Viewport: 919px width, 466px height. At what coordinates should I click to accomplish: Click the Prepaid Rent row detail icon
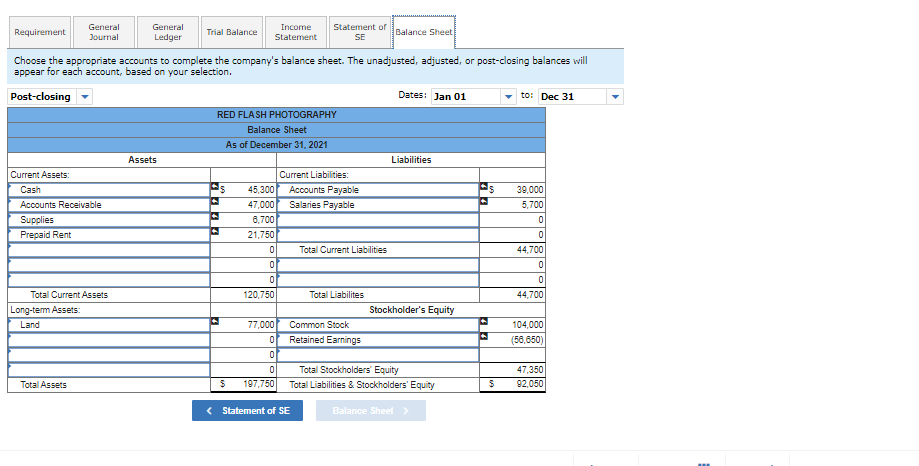click(x=215, y=232)
